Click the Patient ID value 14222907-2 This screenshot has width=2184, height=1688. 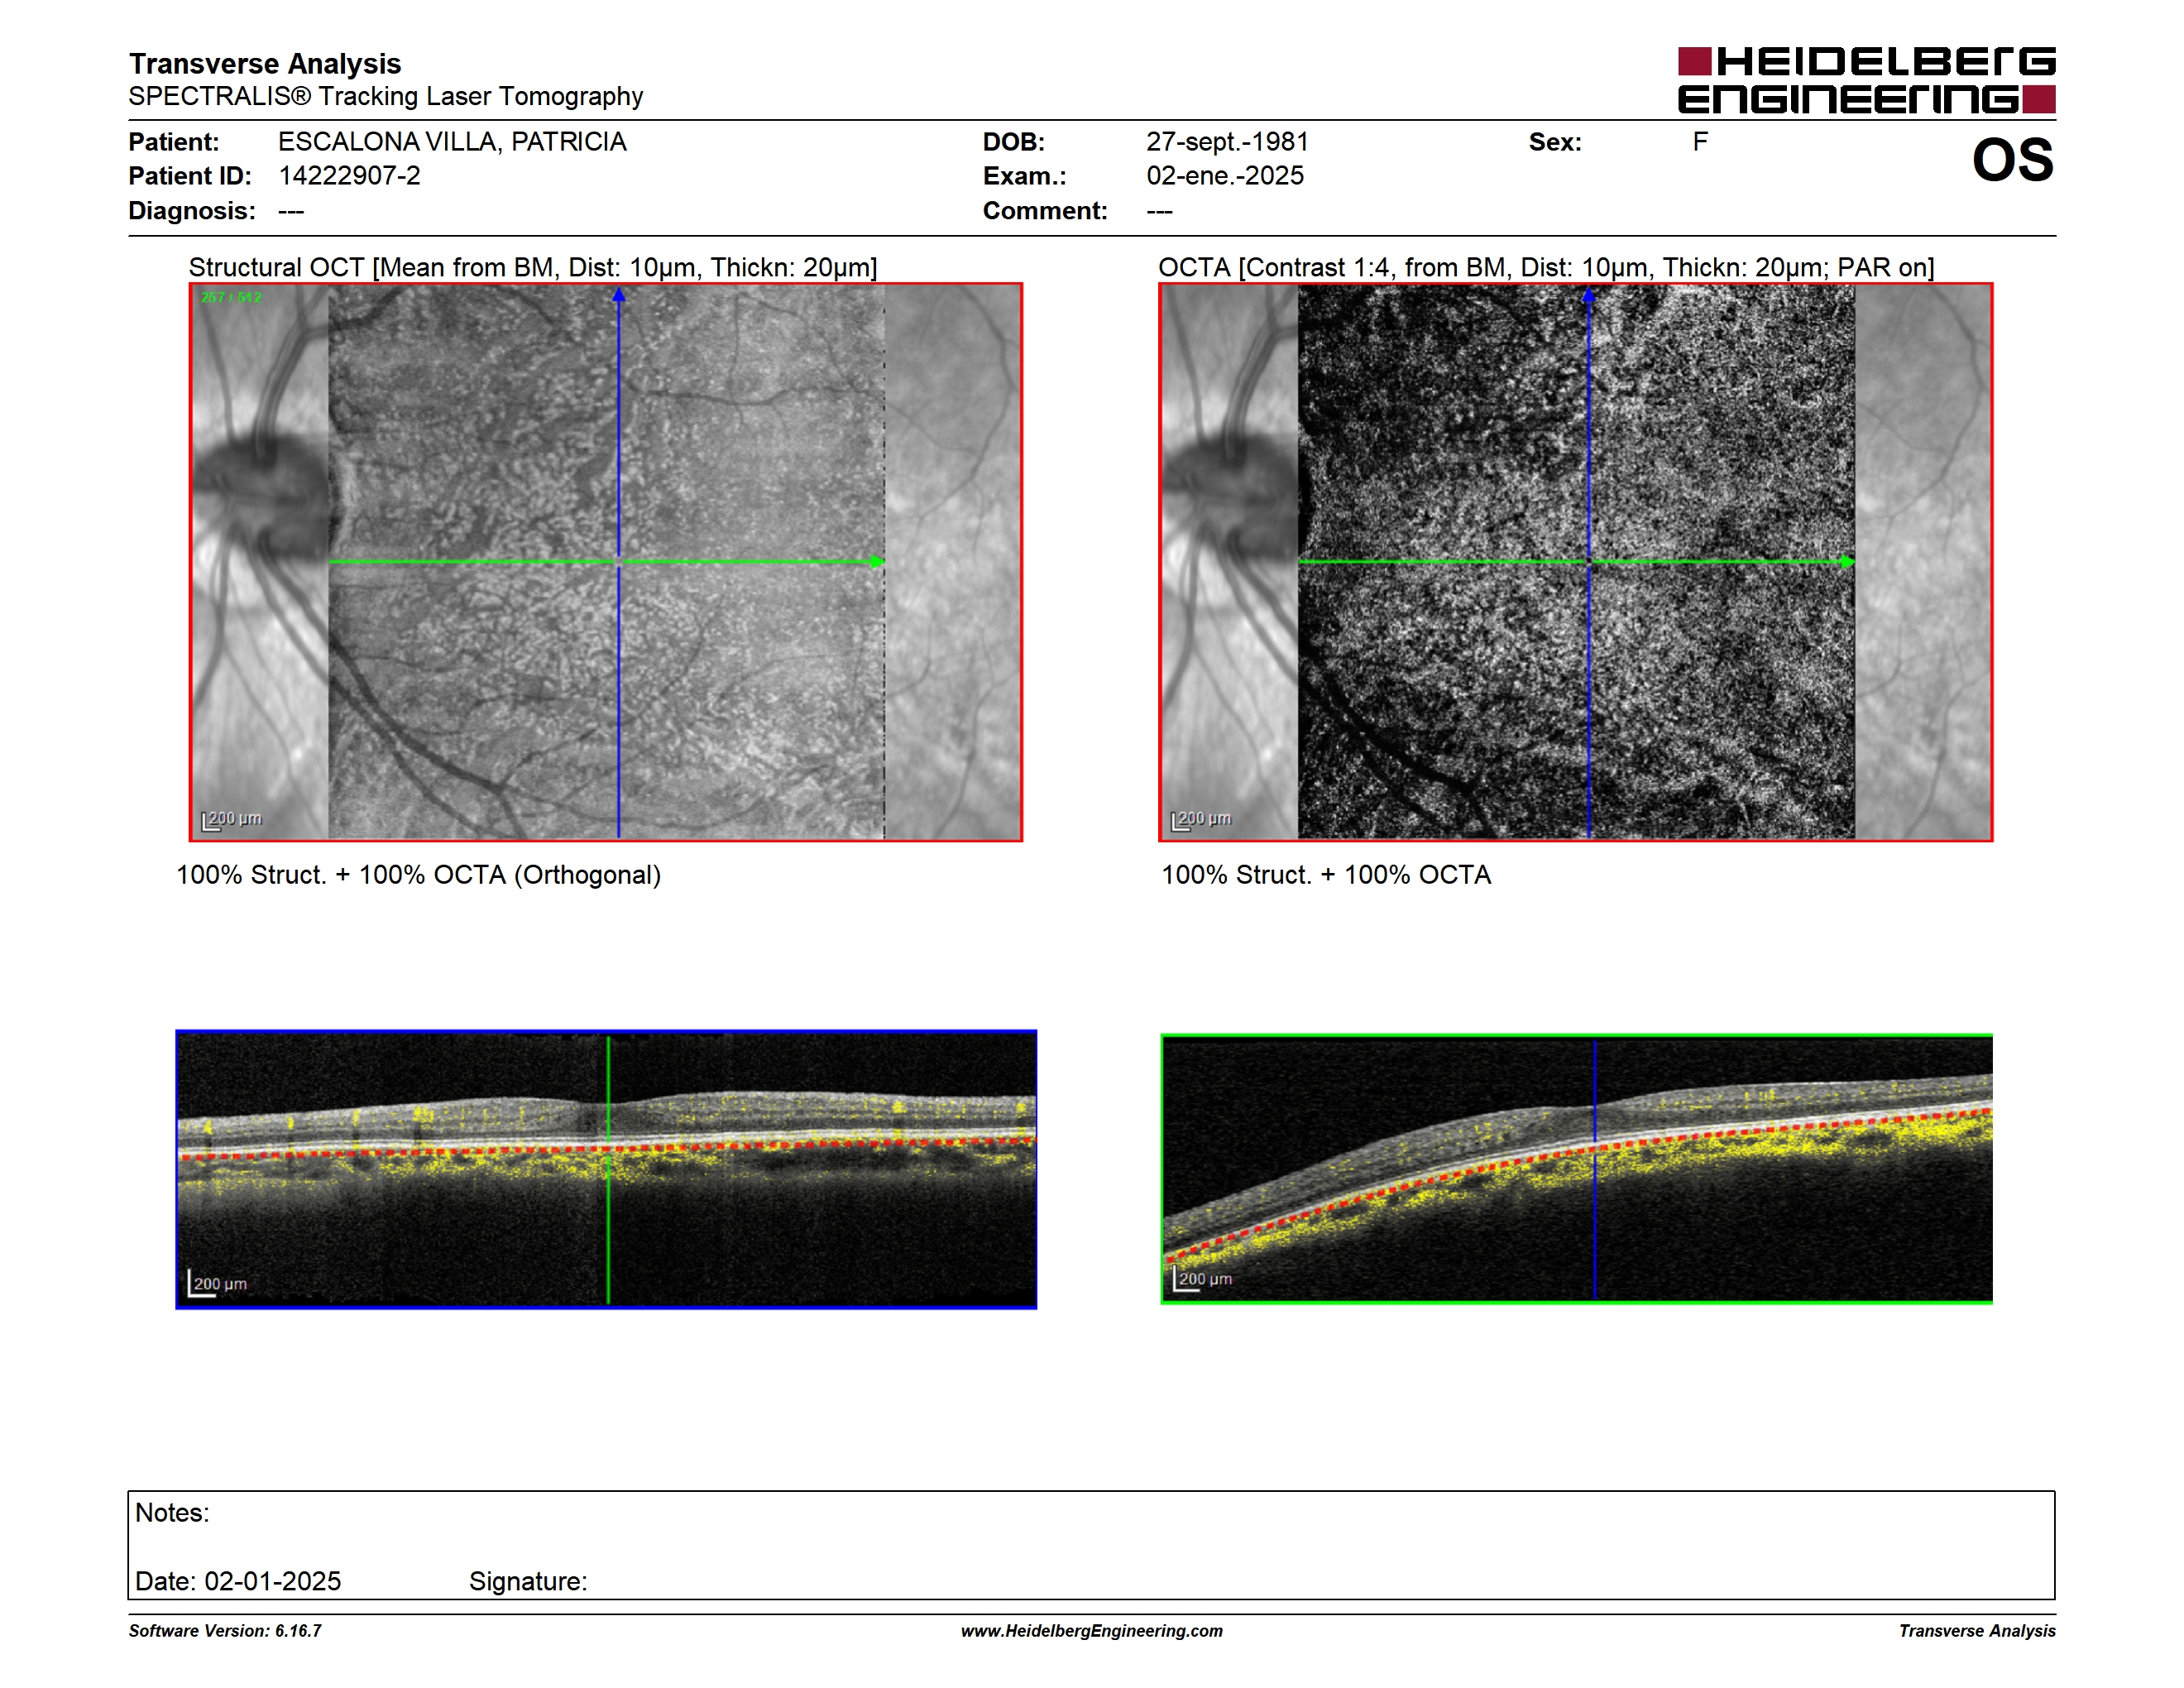coord(349,176)
